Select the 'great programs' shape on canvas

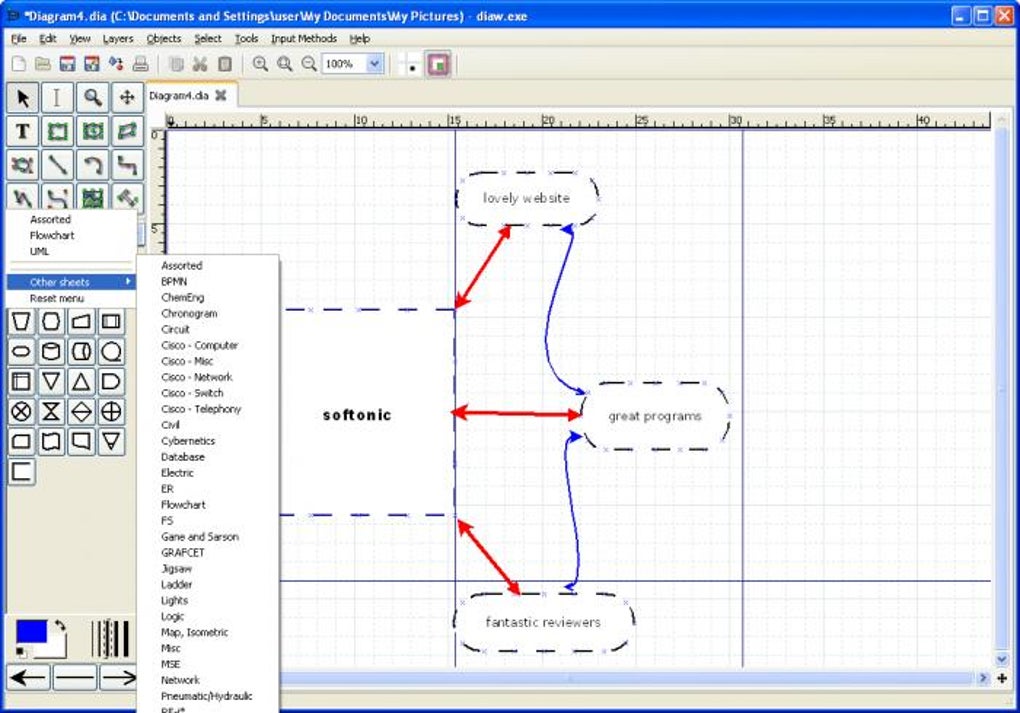655,416
